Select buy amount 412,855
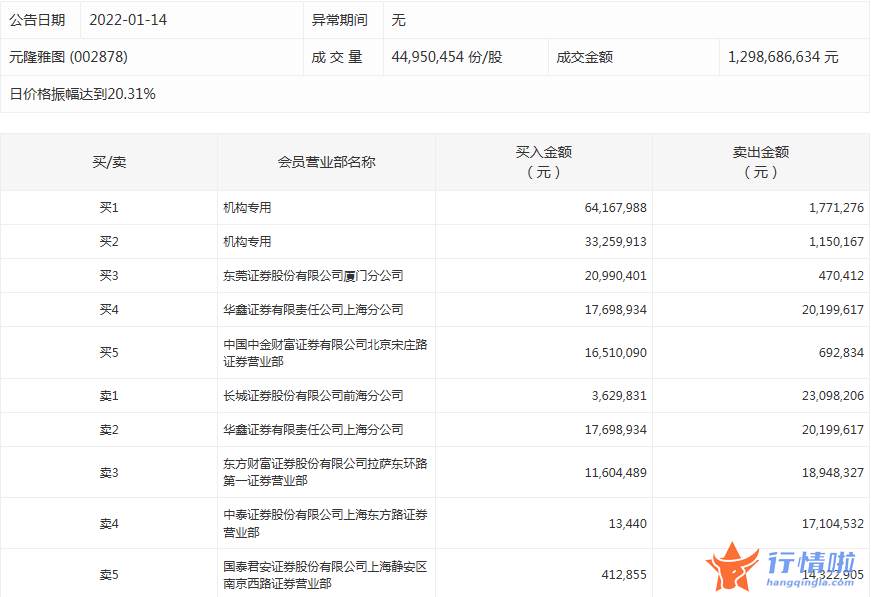Screen dimensions: 871x597 [624, 575]
